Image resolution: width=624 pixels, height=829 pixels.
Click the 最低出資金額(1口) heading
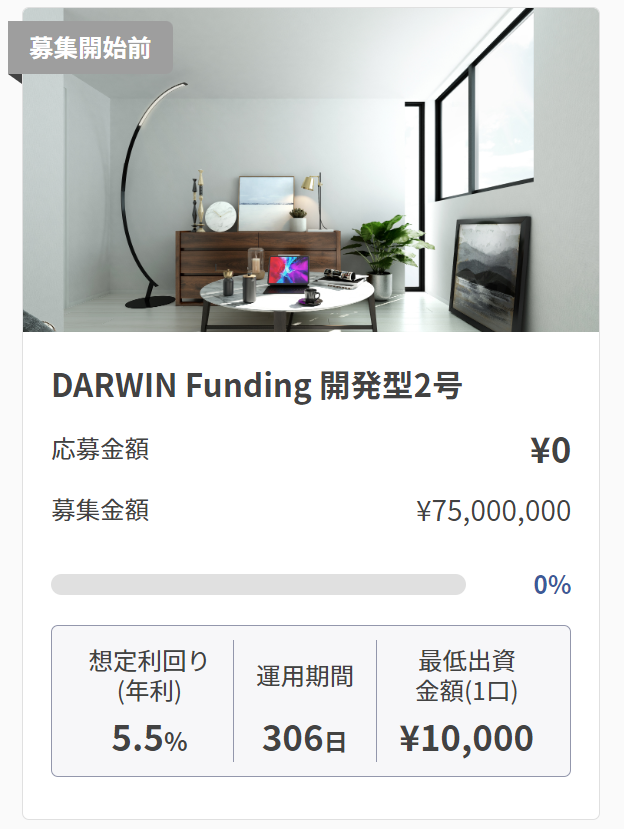click(x=466, y=676)
